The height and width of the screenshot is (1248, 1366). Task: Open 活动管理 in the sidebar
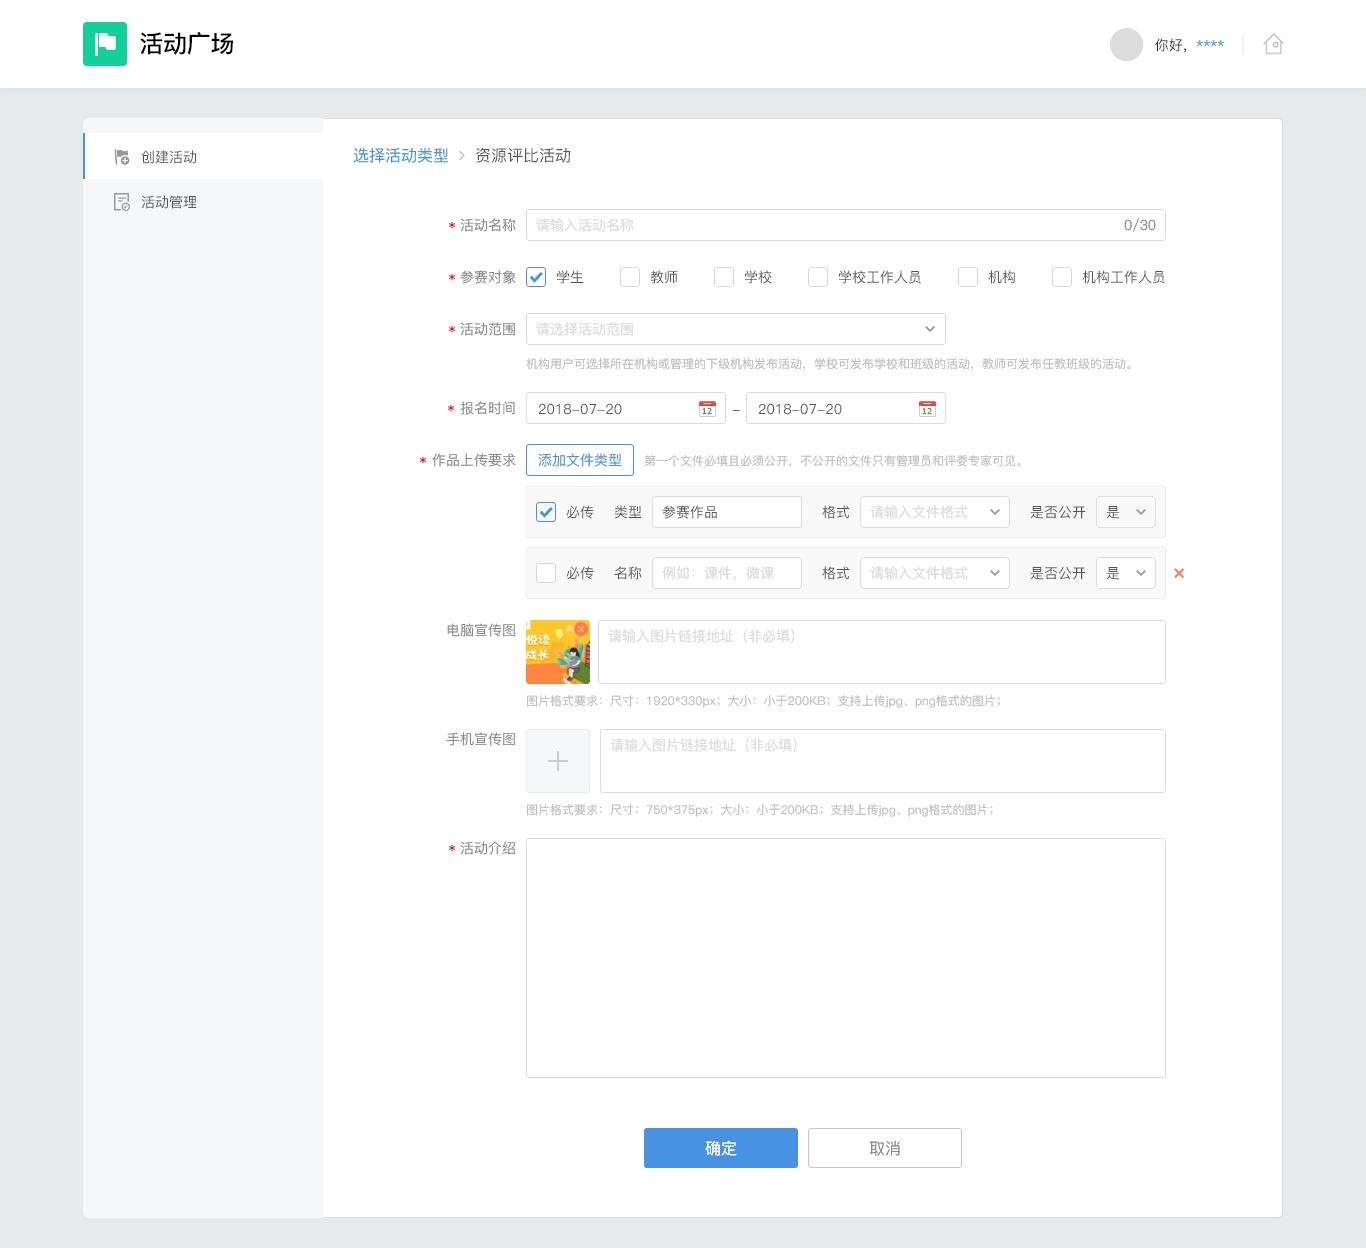(169, 202)
